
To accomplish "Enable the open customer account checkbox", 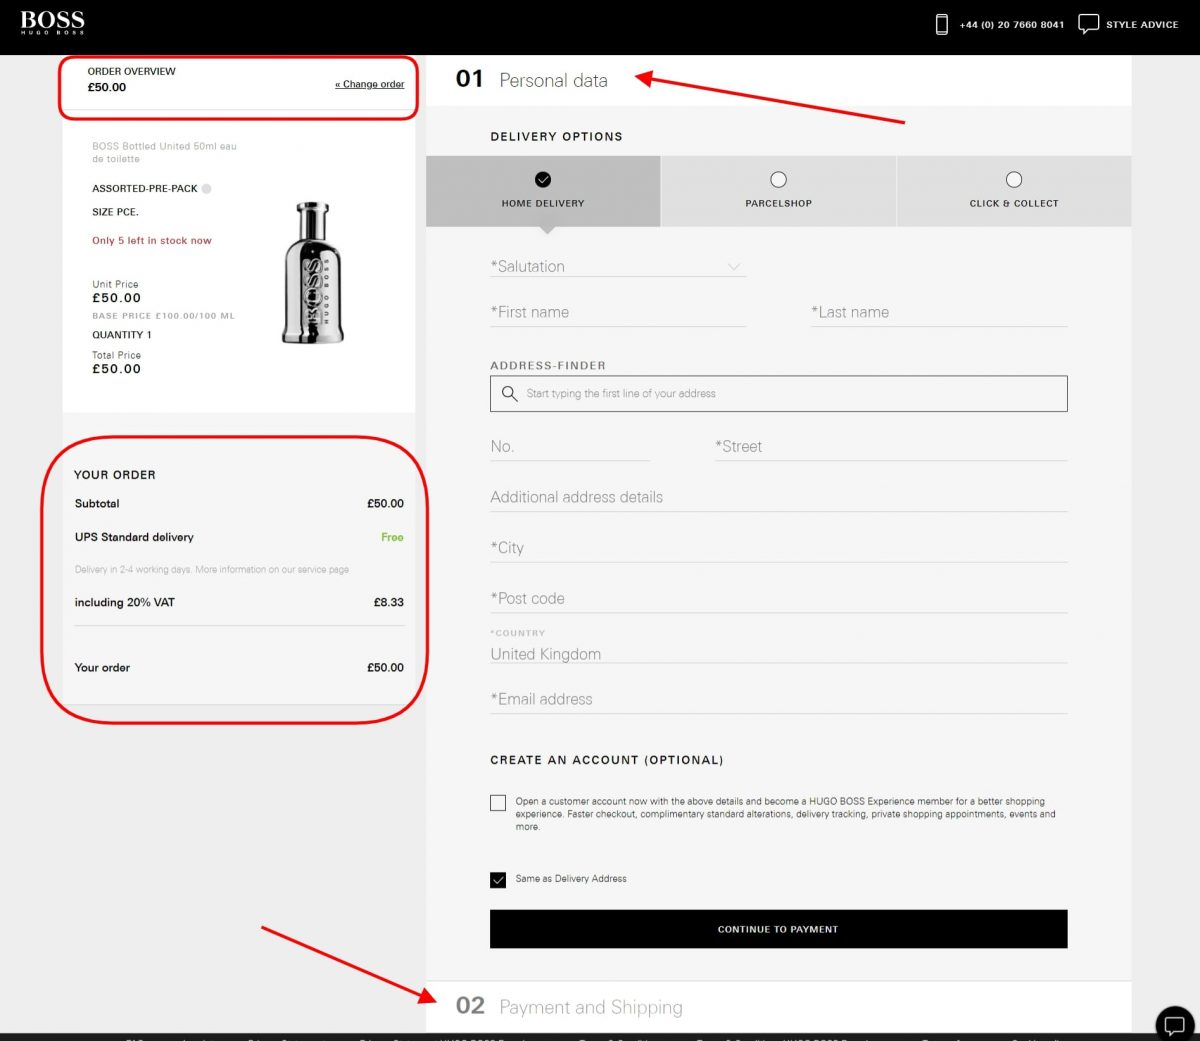I will [497, 802].
